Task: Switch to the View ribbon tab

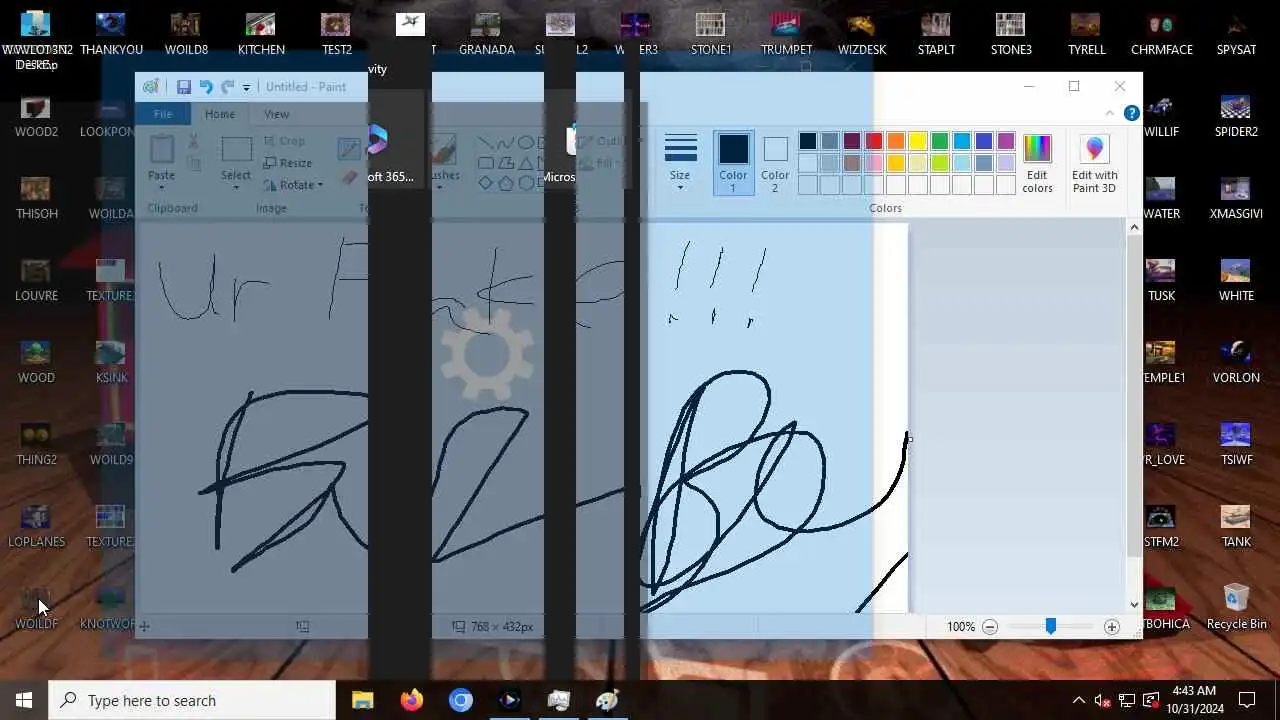Action: [276, 114]
